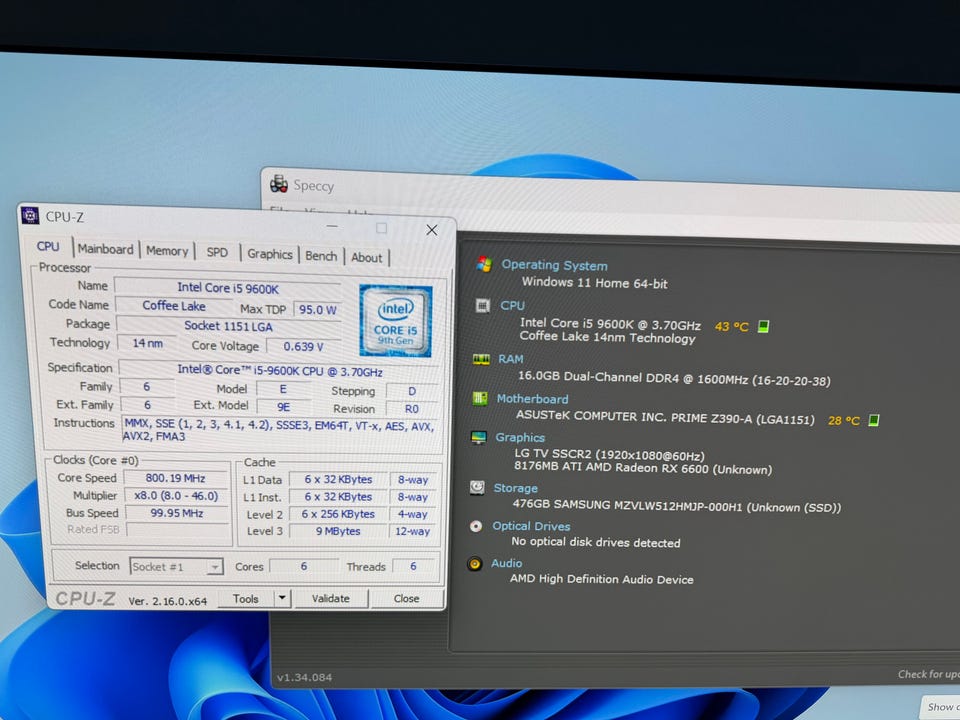960x720 pixels.
Task: Click the Audio speaker icon in Speccy
Action: 474,563
